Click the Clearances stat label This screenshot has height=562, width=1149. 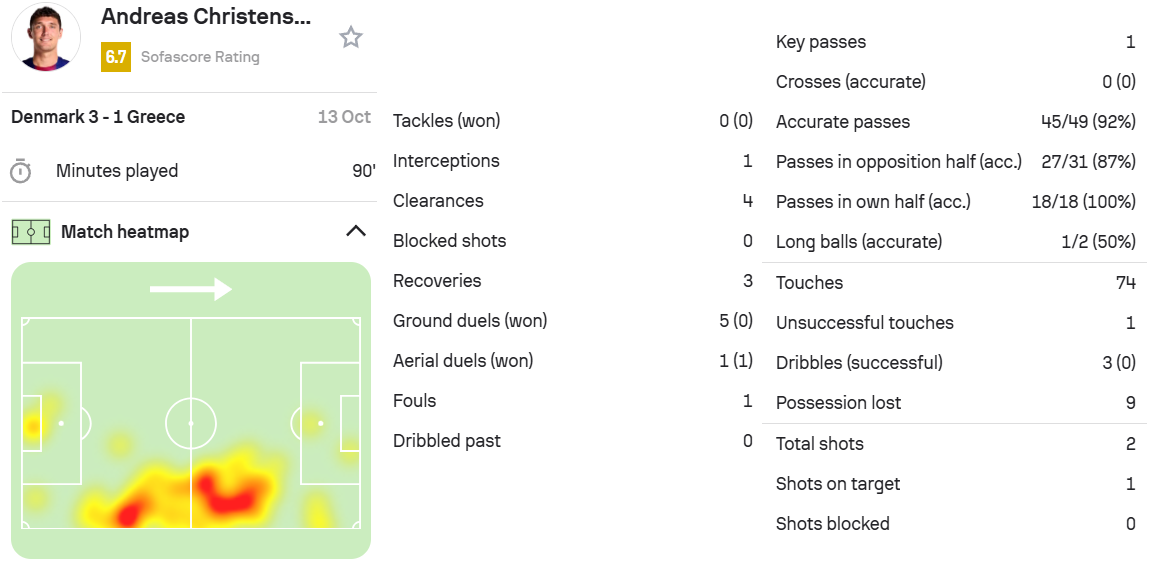point(438,201)
